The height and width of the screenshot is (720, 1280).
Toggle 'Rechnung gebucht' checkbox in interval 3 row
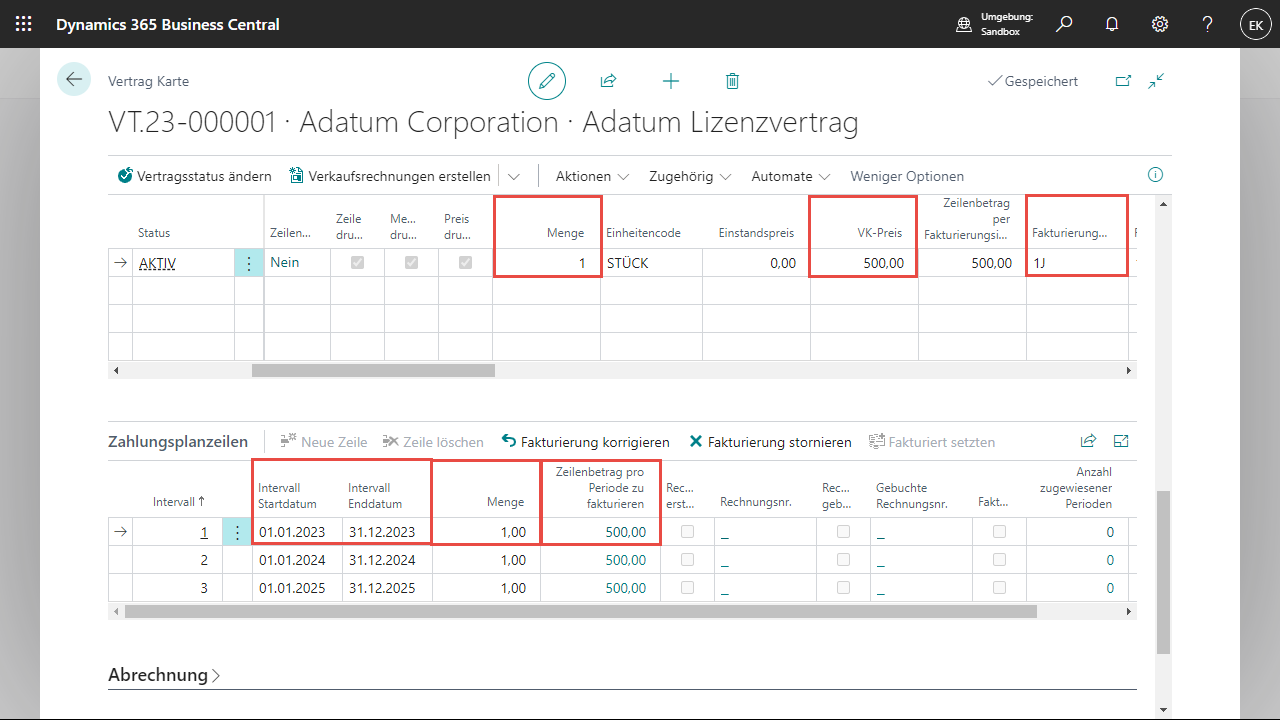tap(843, 588)
